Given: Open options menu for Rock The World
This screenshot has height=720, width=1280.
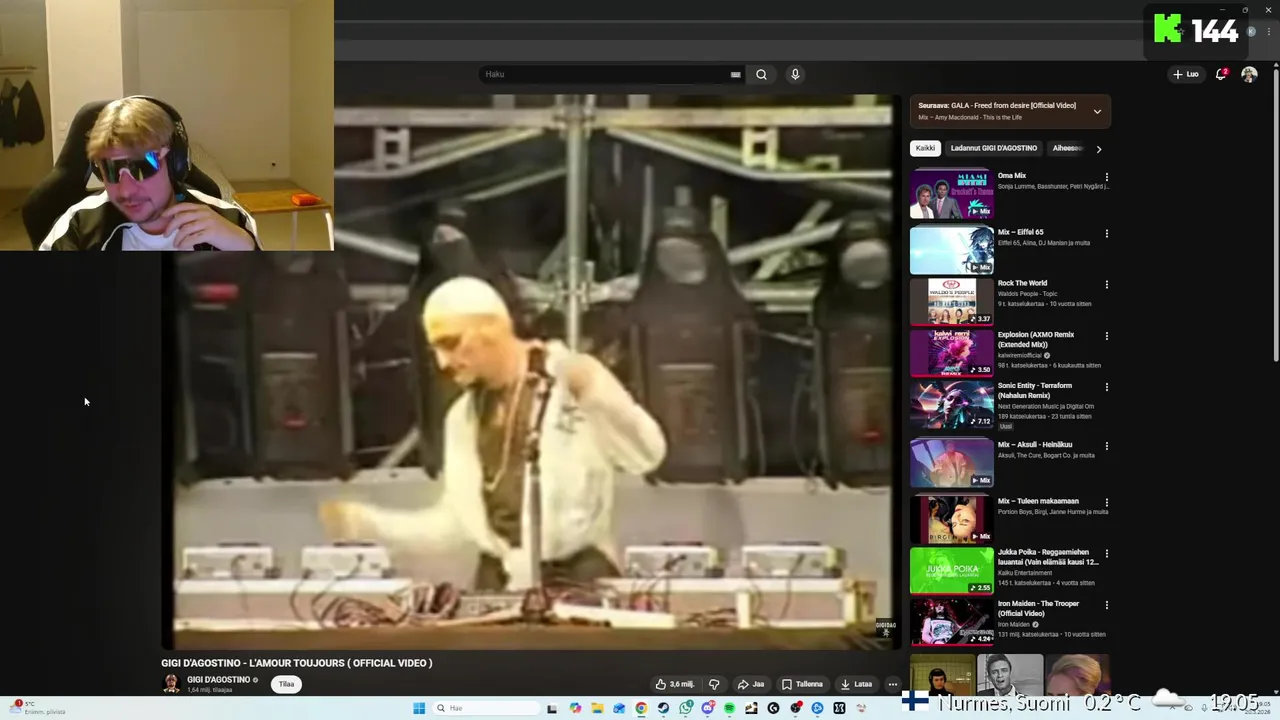Looking at the screenshot, I should (1106, 285).
